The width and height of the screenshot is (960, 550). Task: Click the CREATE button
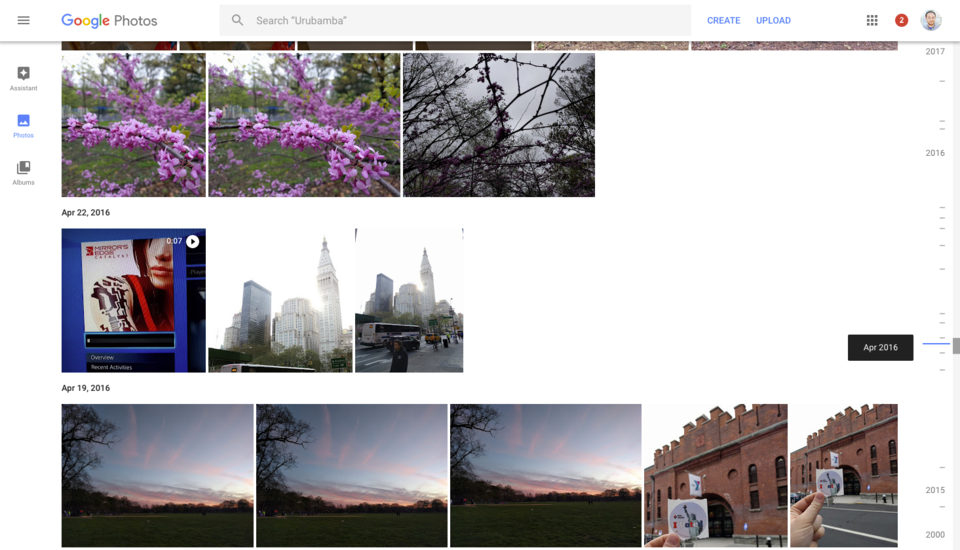723,20
